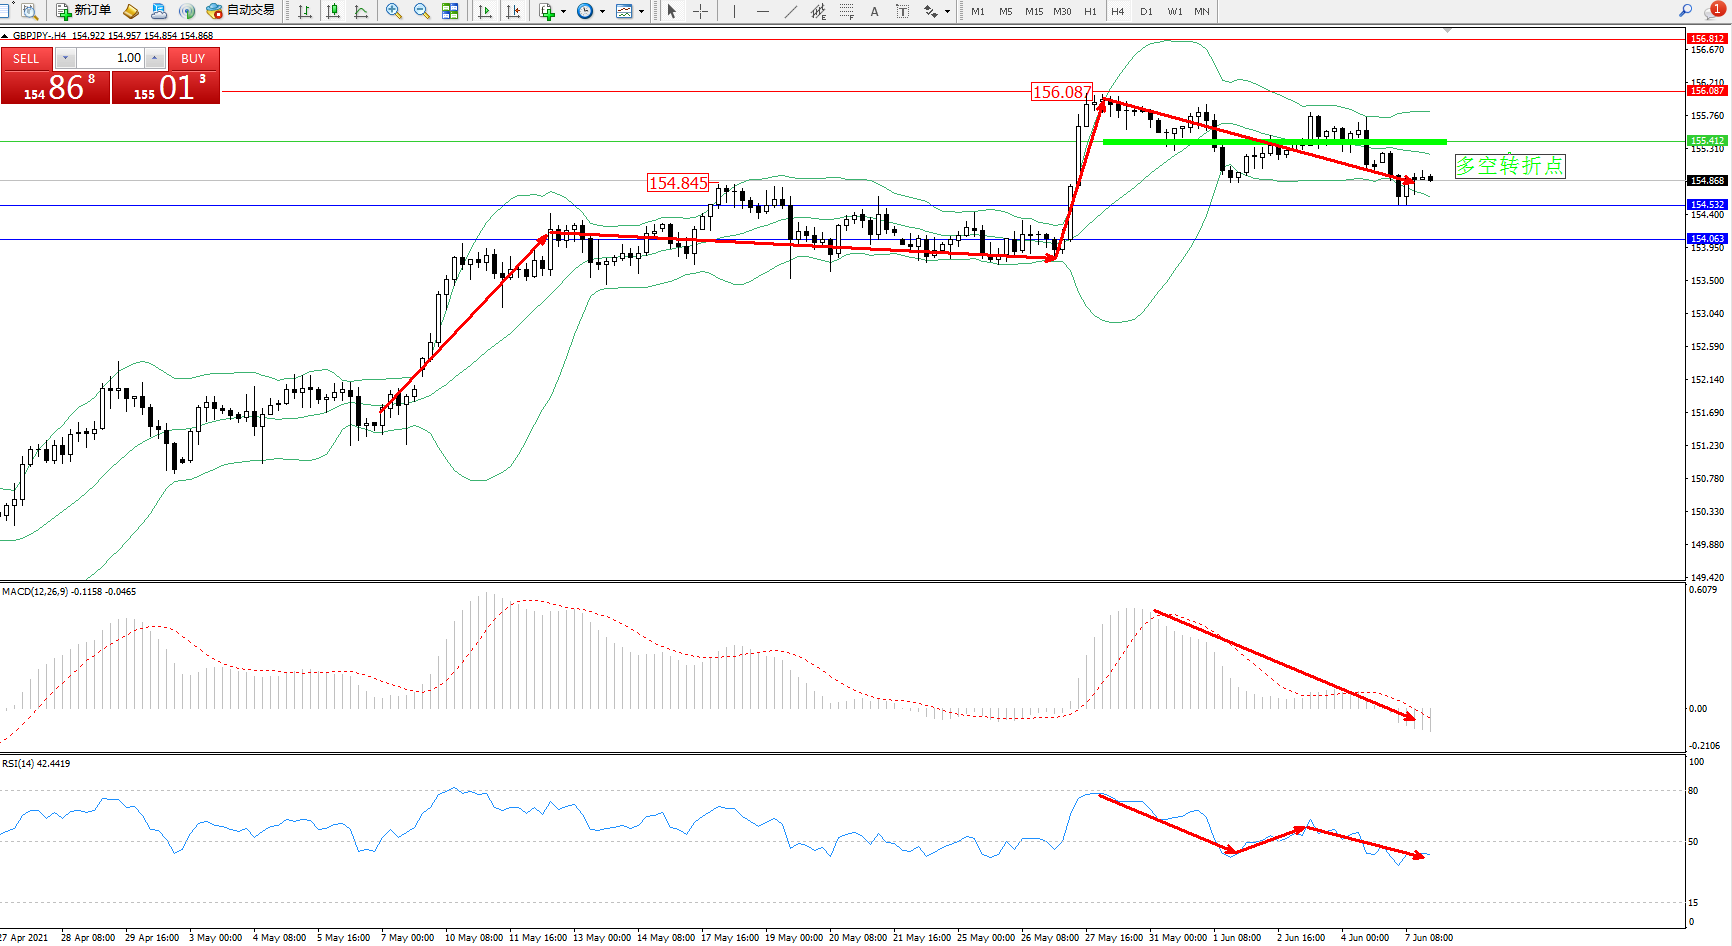Viewport: 1732px width, 946px height.
Task: Expand the chart templates dropdown arrow
Action: point(641,12)
